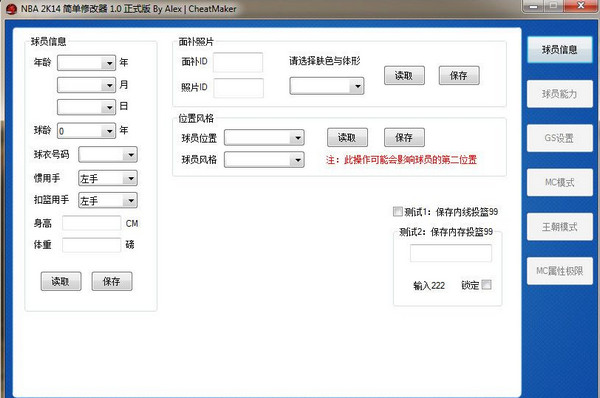Open the 日 day dropdown

pos(86,107)
